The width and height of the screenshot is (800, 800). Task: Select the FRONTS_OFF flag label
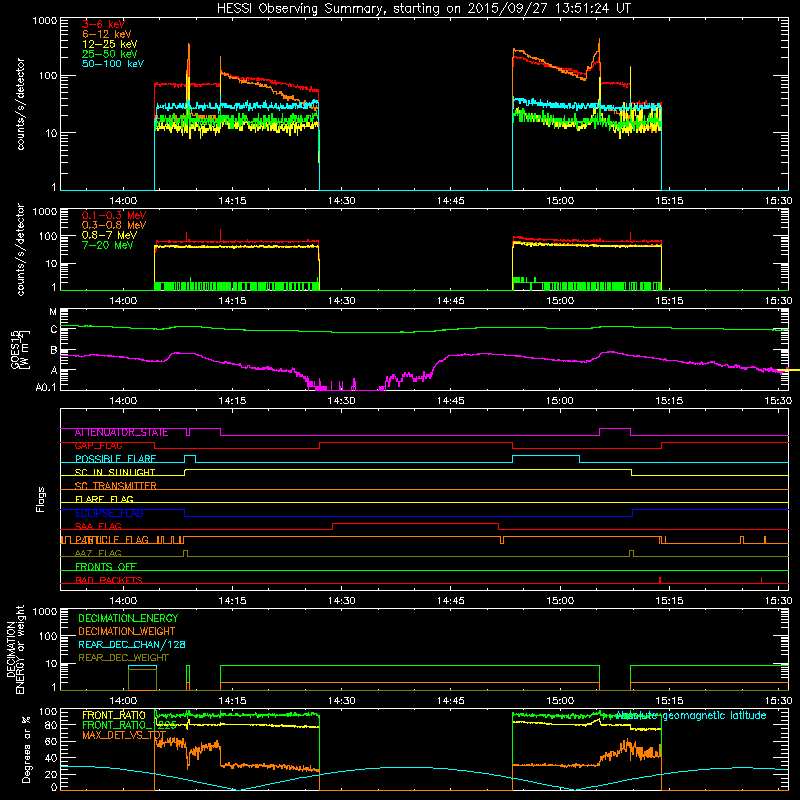tap(106, 567)
